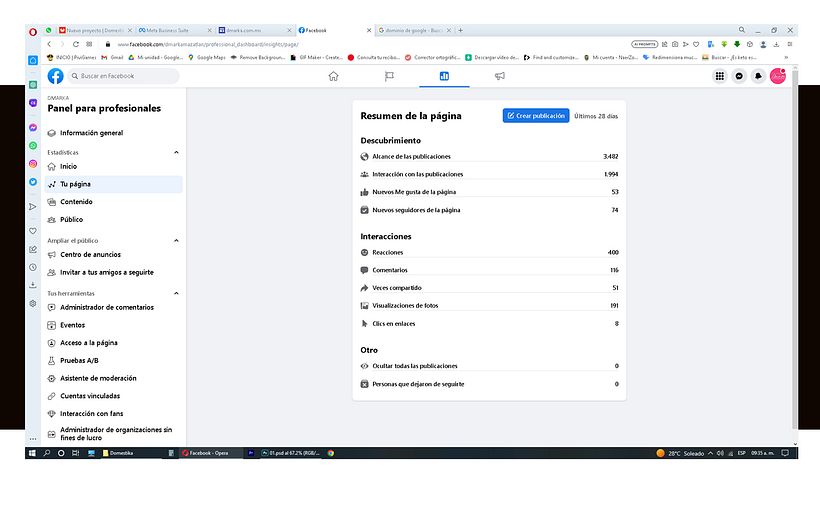Open Instagram in Opera sidebar
Image resolution: width=820 pixels, height=513 pixels.
tap(33, 164)
